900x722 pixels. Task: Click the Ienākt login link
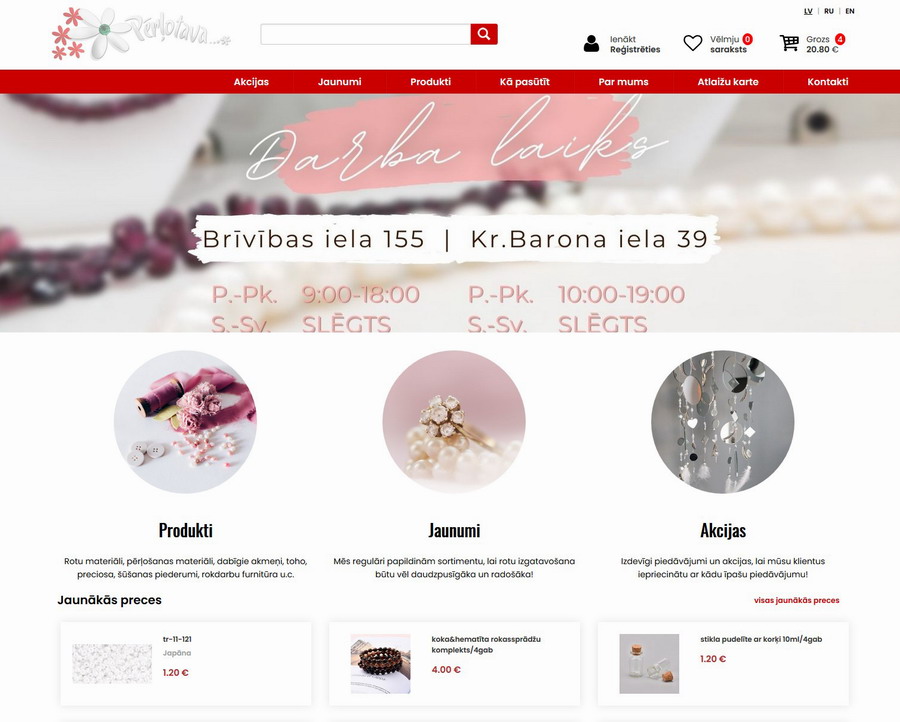(x=623, y=39)
